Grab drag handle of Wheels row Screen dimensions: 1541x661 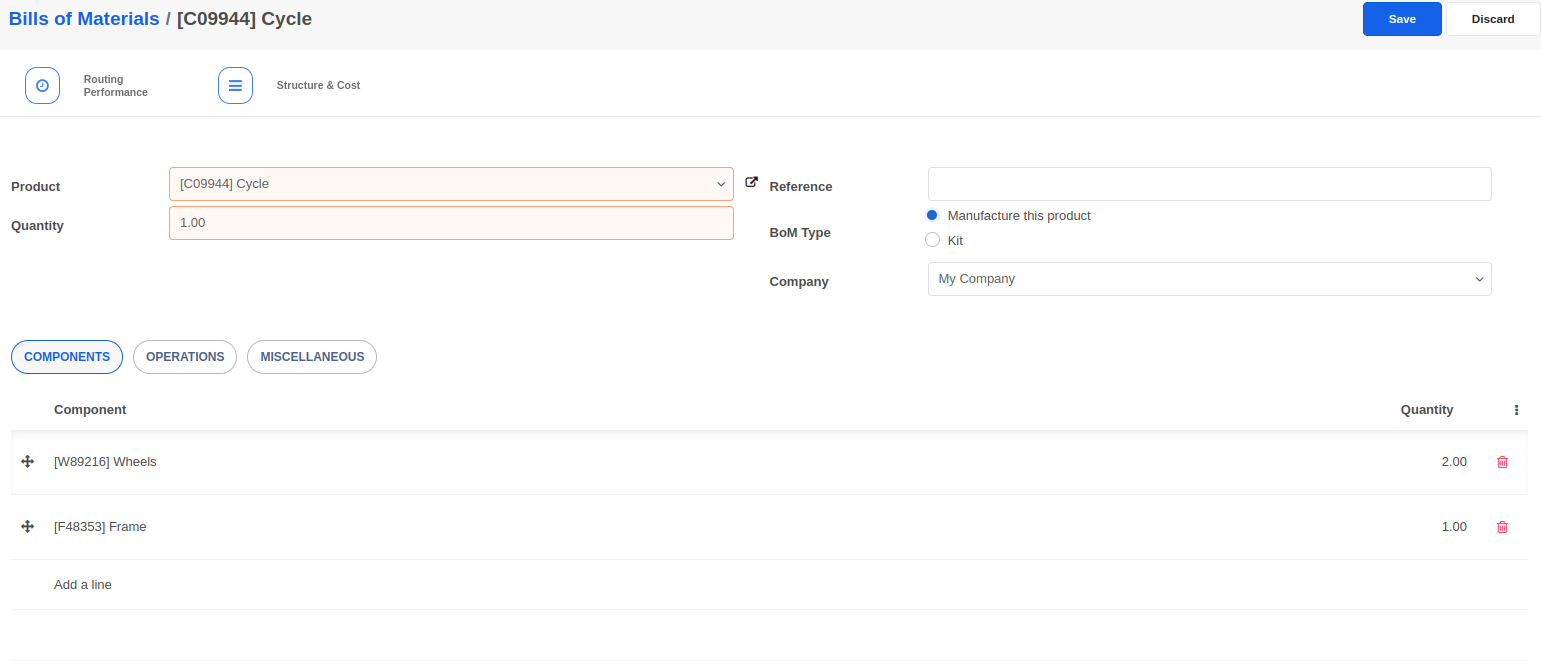[x=28, y=462]
